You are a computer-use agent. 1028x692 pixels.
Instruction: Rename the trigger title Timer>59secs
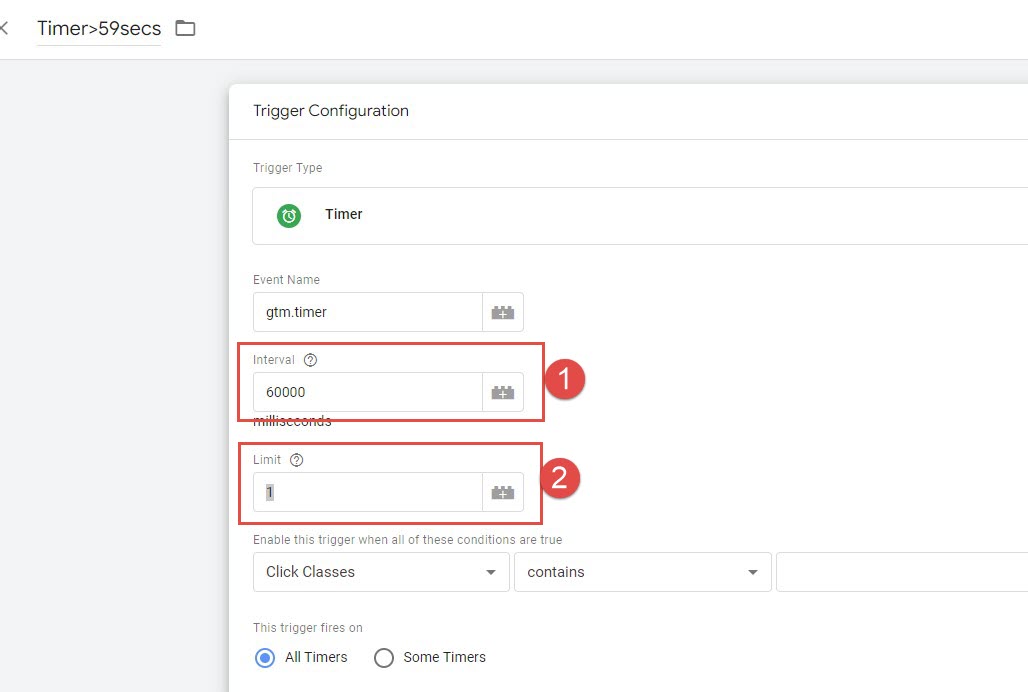[x=99, y=28]
